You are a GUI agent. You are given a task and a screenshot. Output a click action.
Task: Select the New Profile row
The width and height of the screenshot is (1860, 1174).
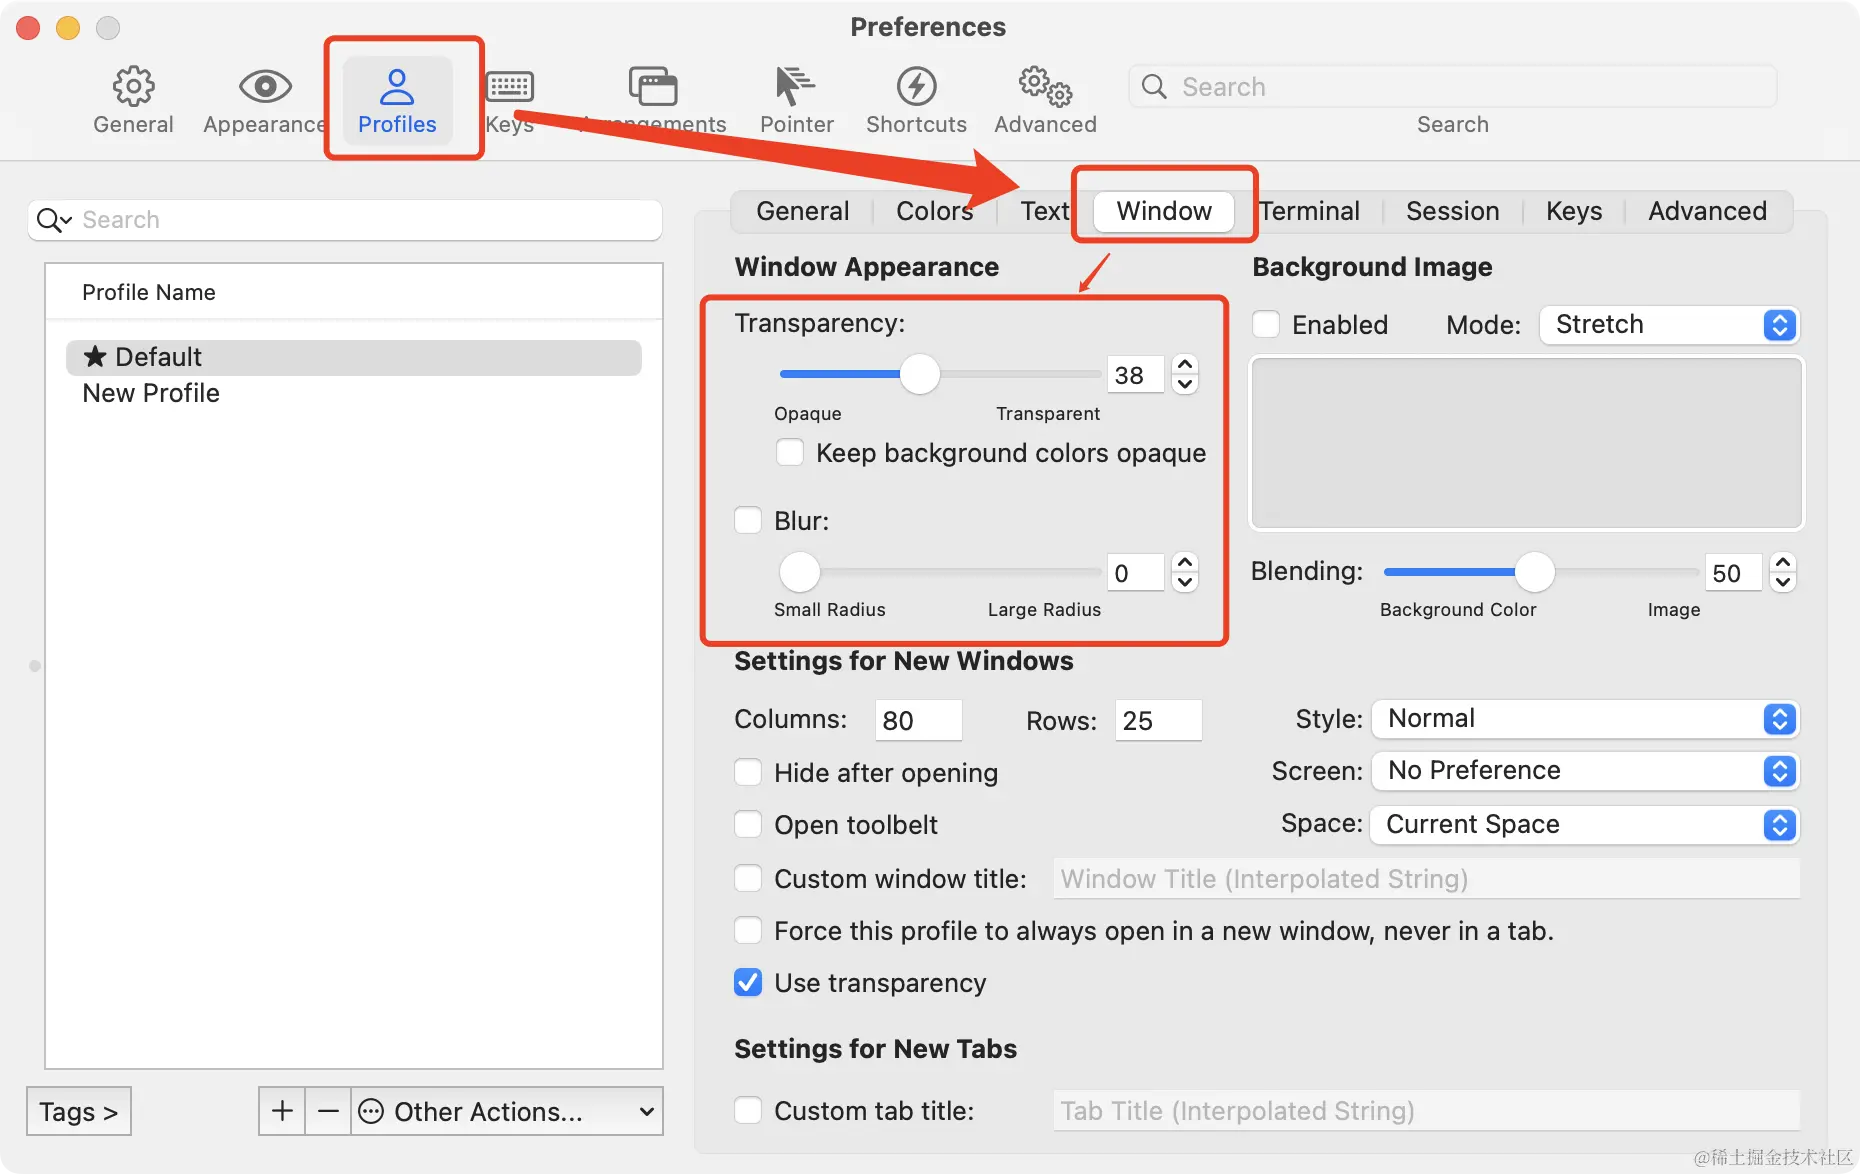354,393
